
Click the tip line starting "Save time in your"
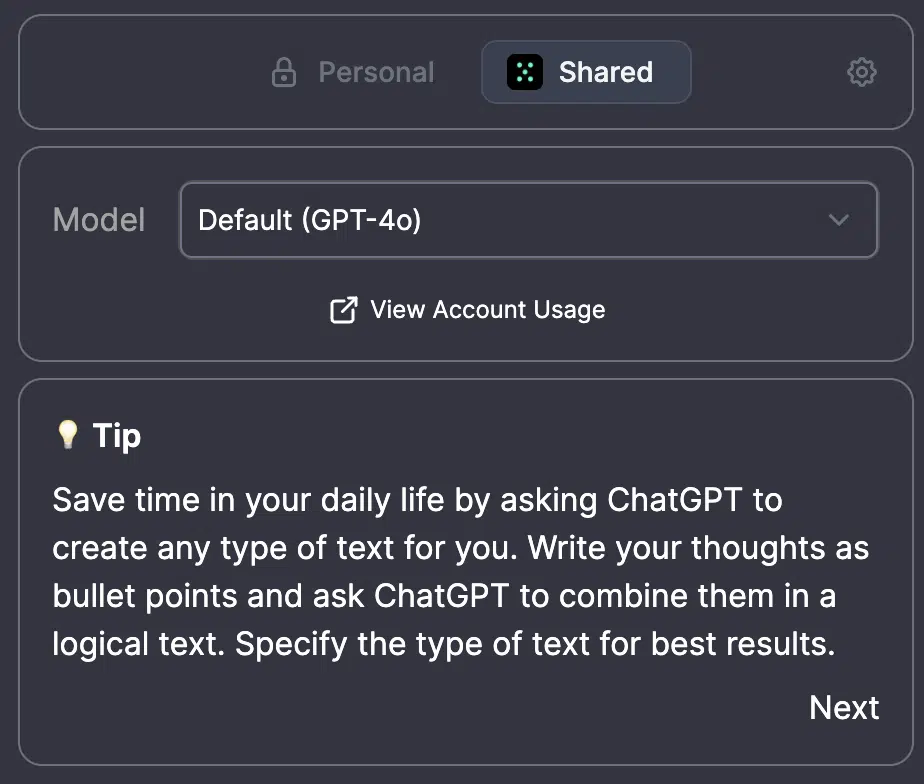click(x=417, y=501)
